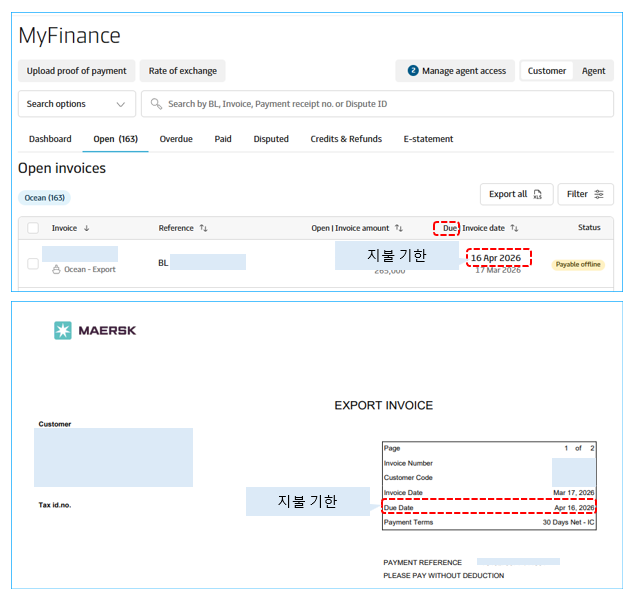
Task: Click the Payable offline status badge
Action: click(578, 264)
